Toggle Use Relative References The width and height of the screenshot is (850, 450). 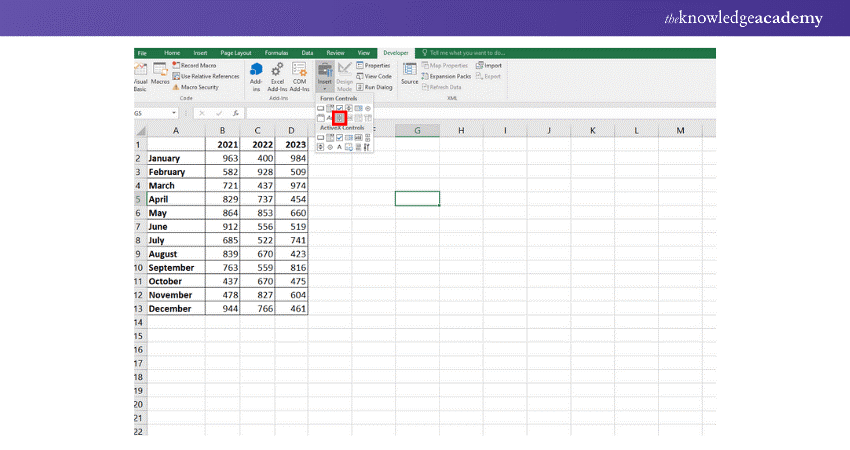pyautogui.click(x=206, y=76)
